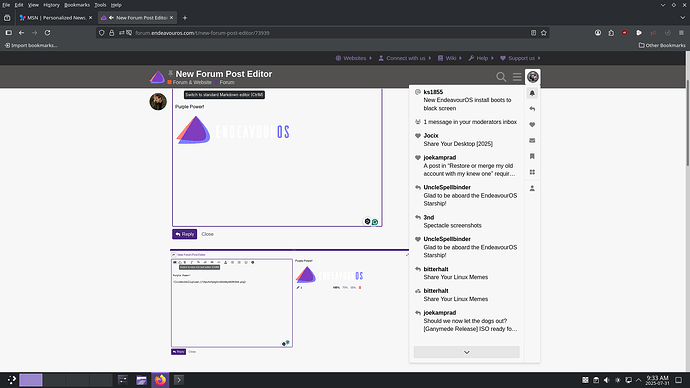
Task: Open the profile person tab in user menu
Action: 532,188
